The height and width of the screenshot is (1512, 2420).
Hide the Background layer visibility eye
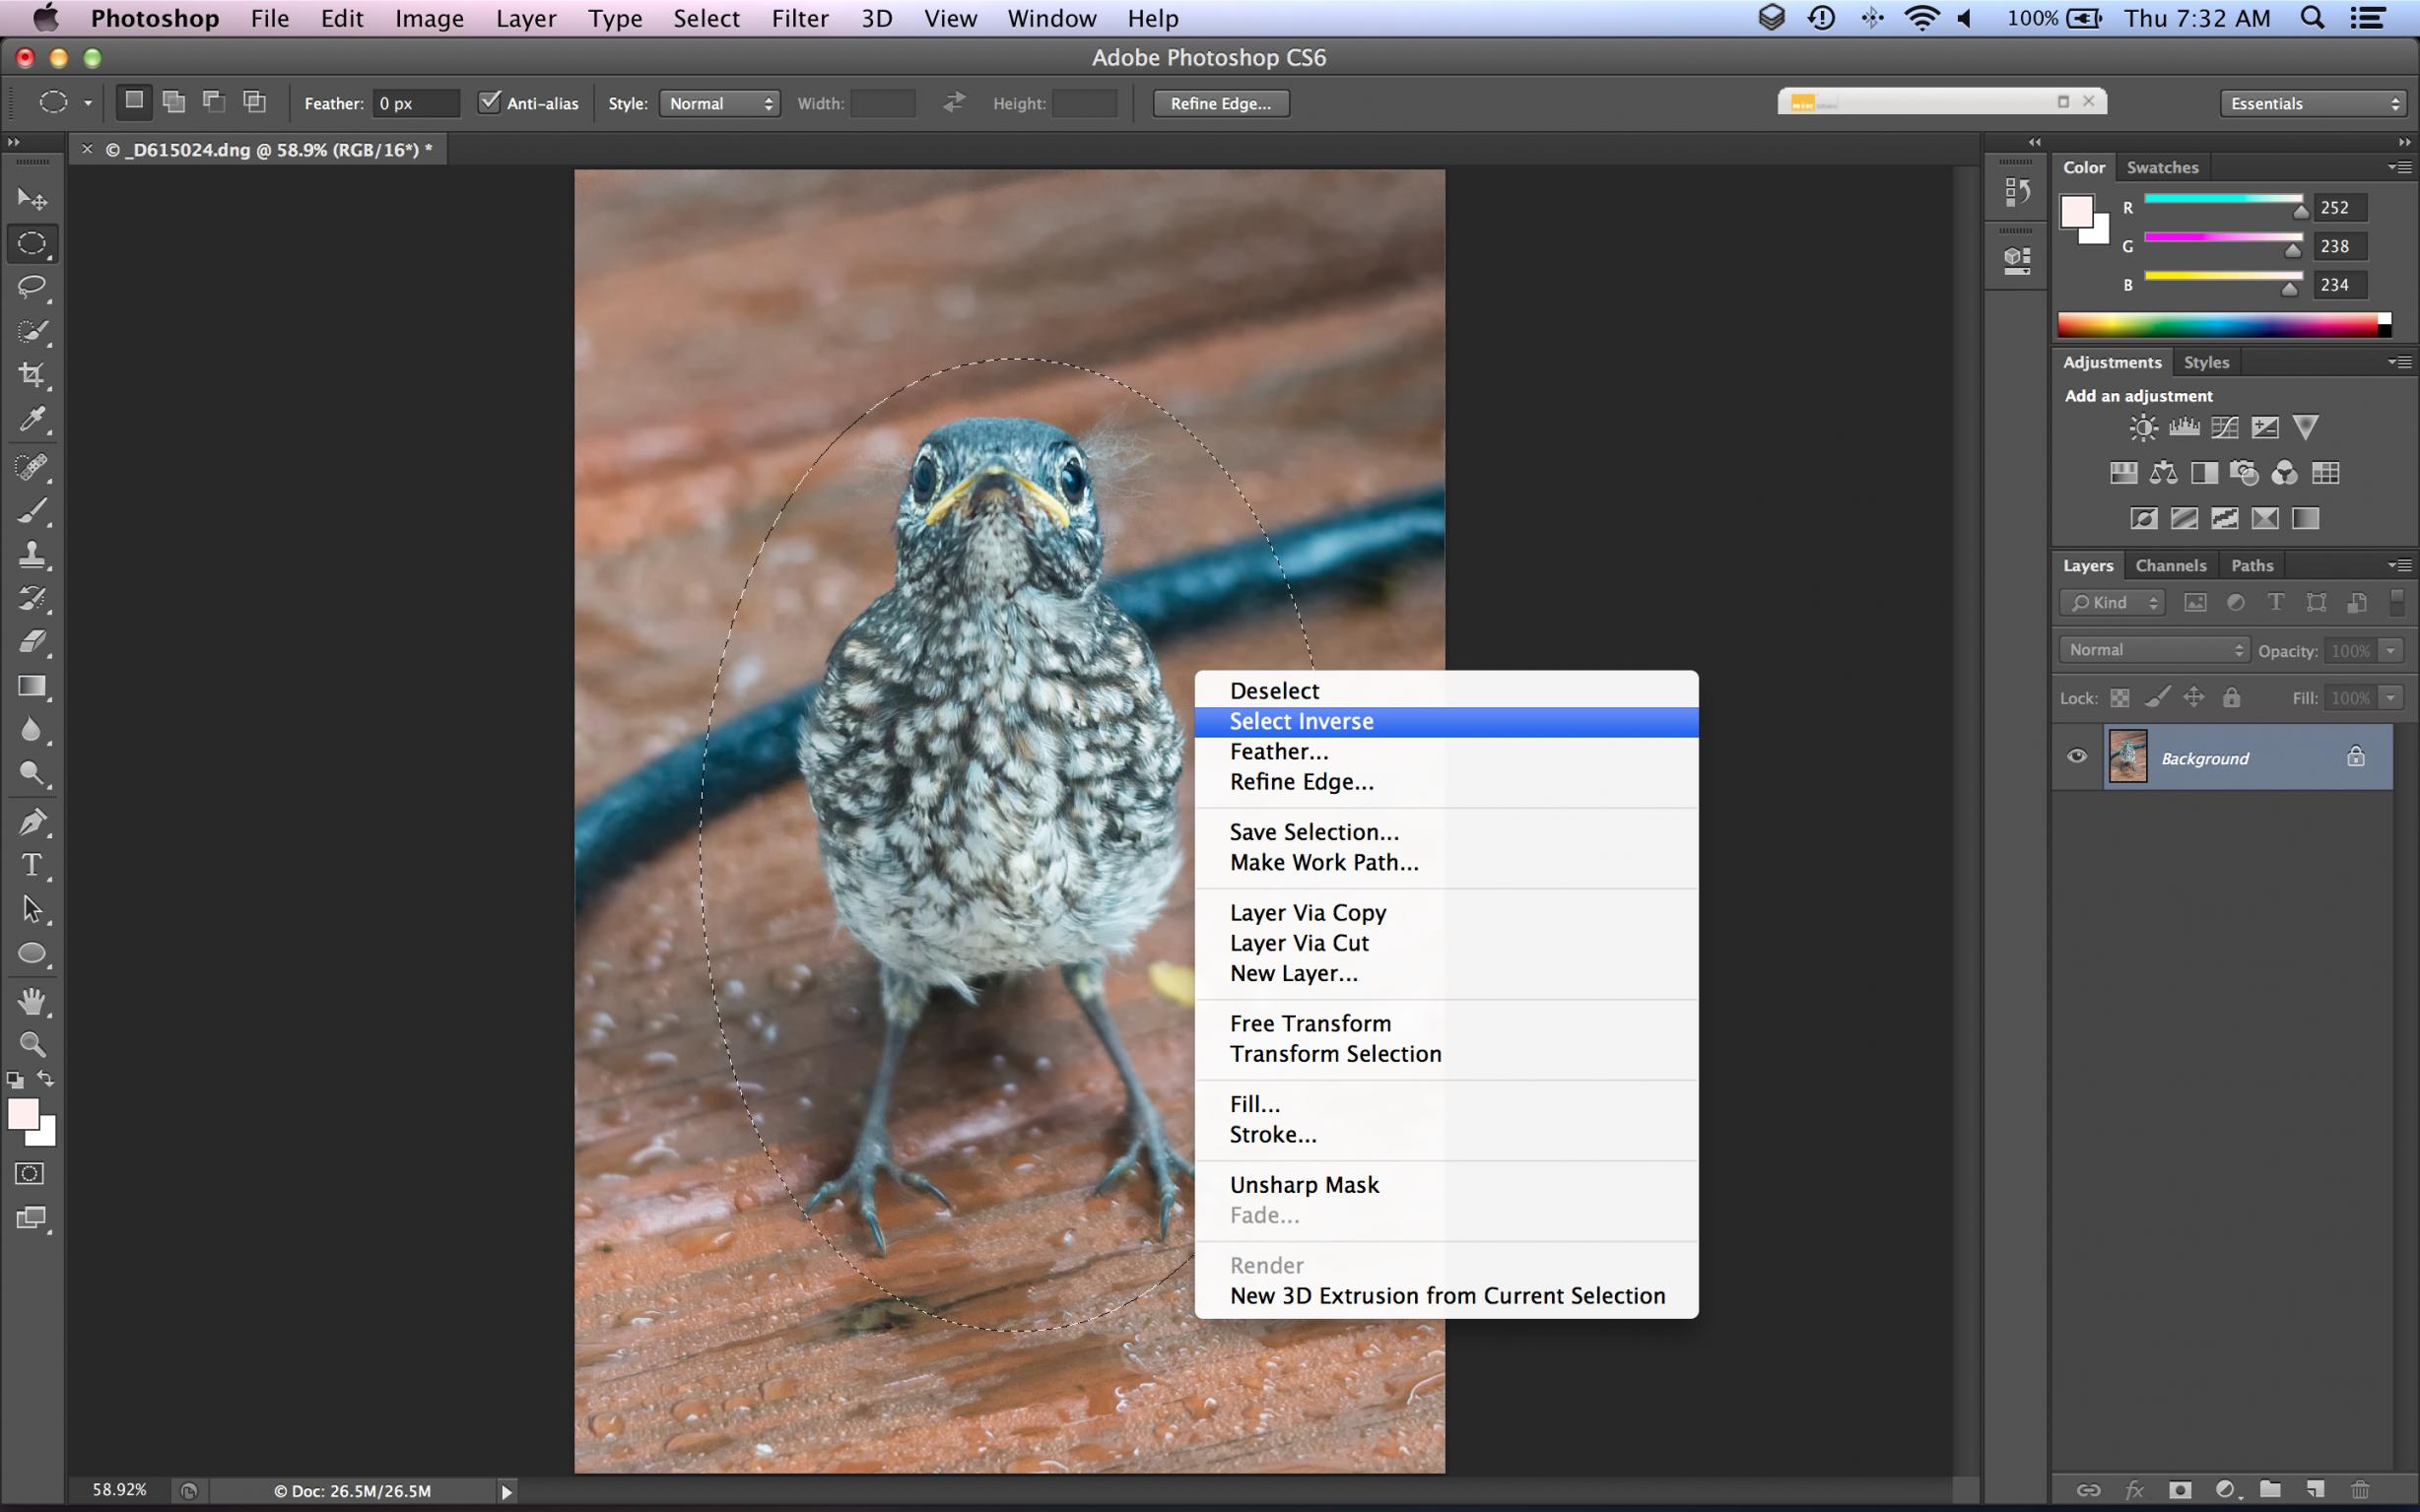[x=2076, y=756]
